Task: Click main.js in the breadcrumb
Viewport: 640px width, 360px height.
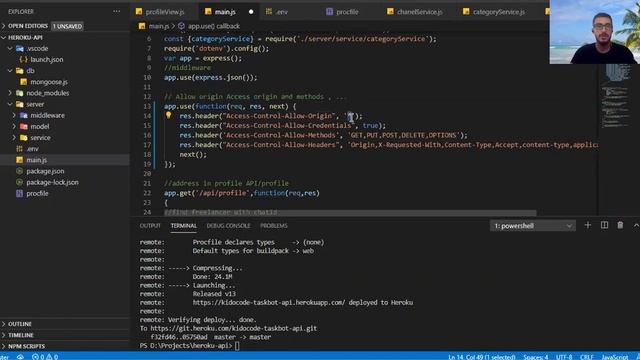Action: tap(158, 26)
